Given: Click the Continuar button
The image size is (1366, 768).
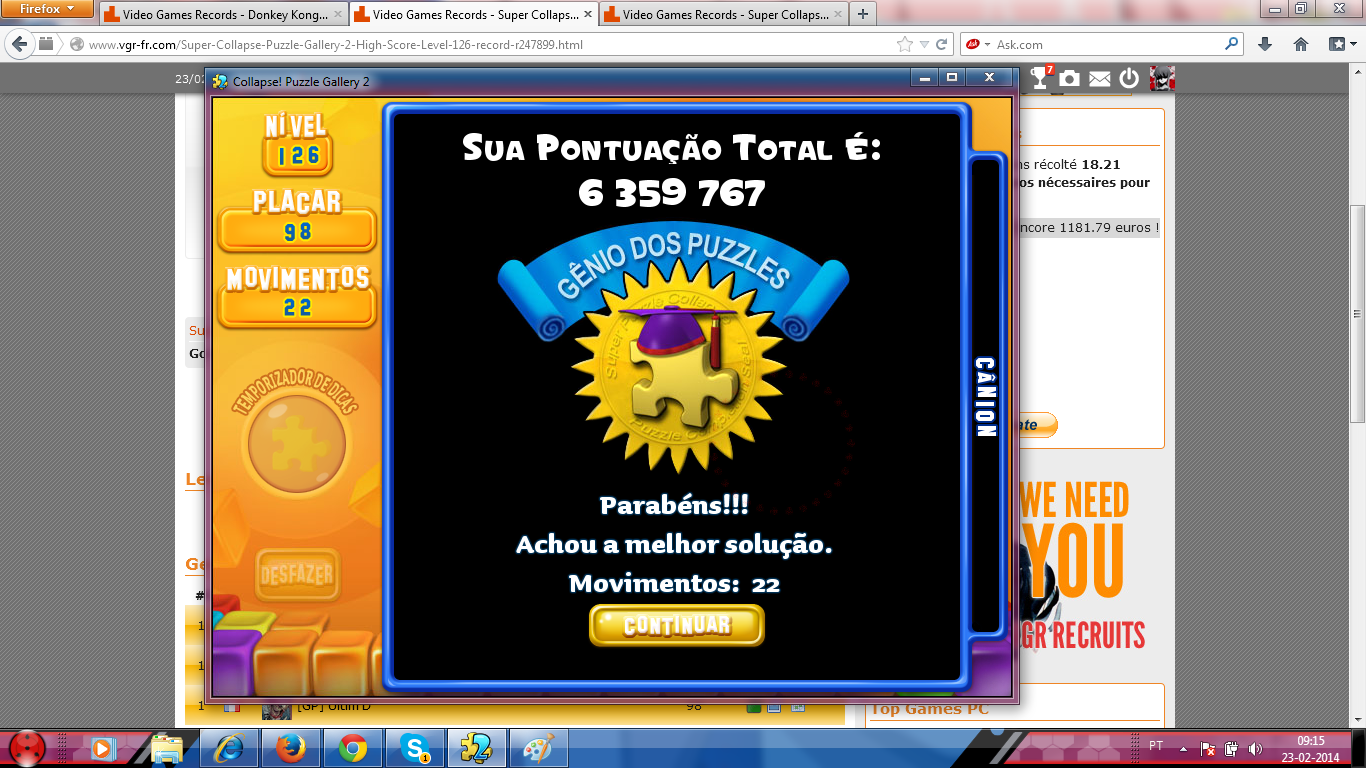Looking at the screenshot, I should click(676, 626).
